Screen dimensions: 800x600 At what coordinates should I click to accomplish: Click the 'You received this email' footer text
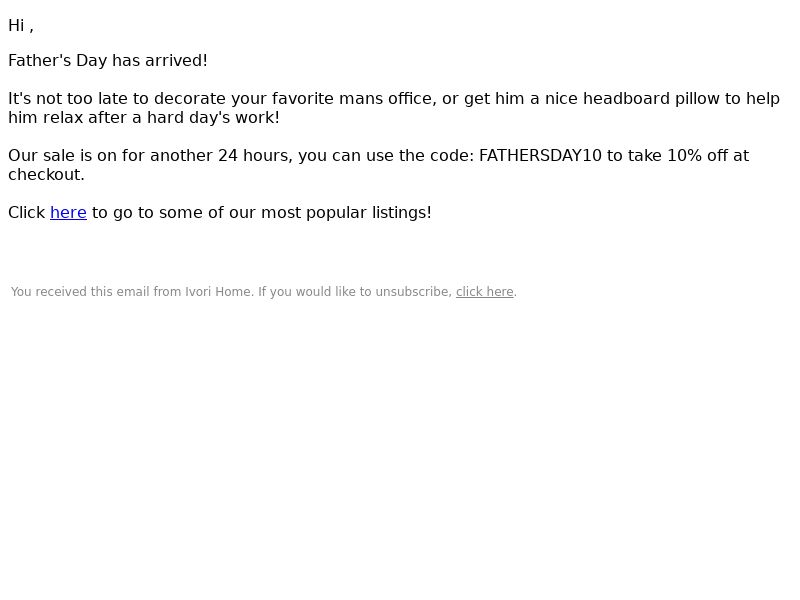[x=80, y=292]
